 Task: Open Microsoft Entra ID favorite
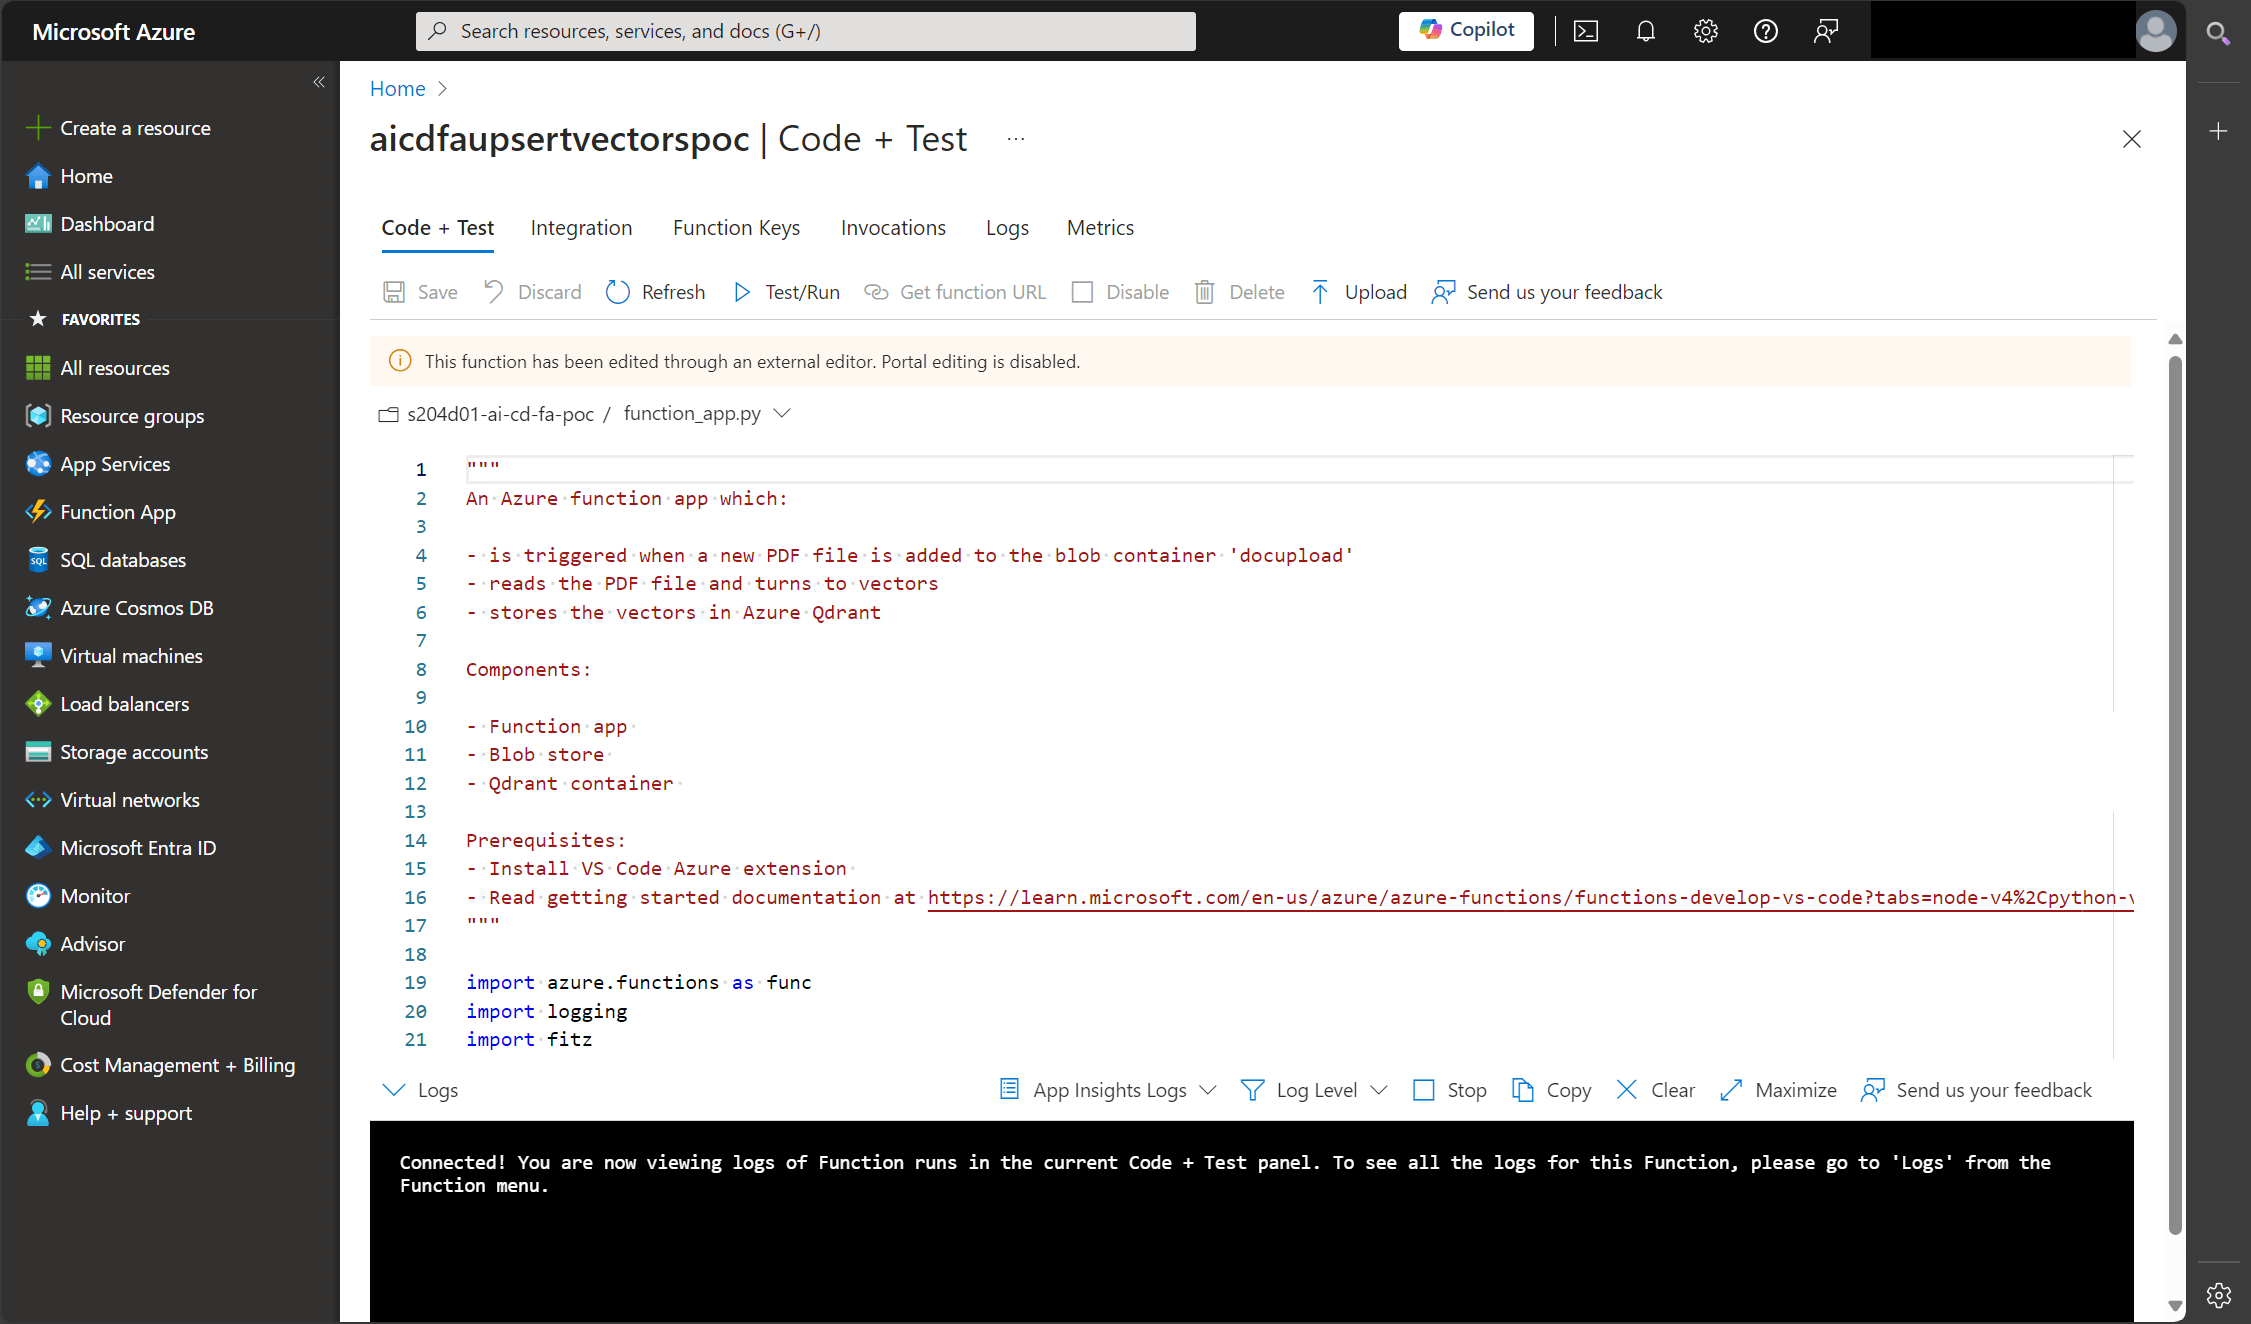[138, 848]
